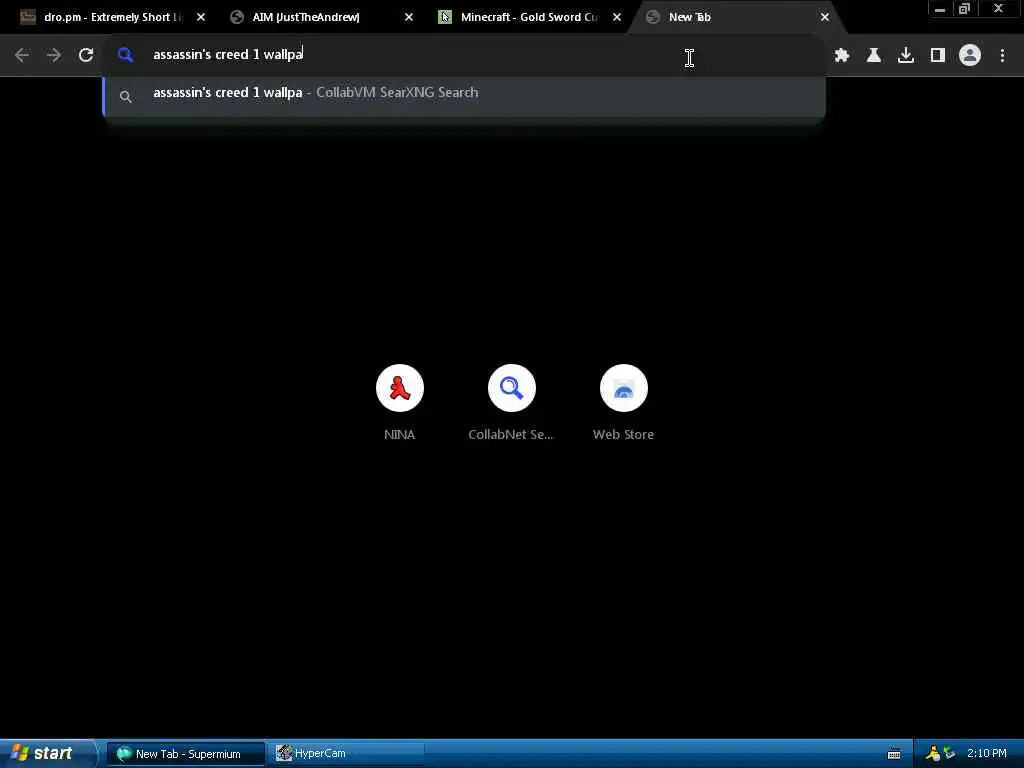This screenshot has height=768, width=1024.
Task: Reload the current page
Action: pyautogui.click(x=86, y=56)
